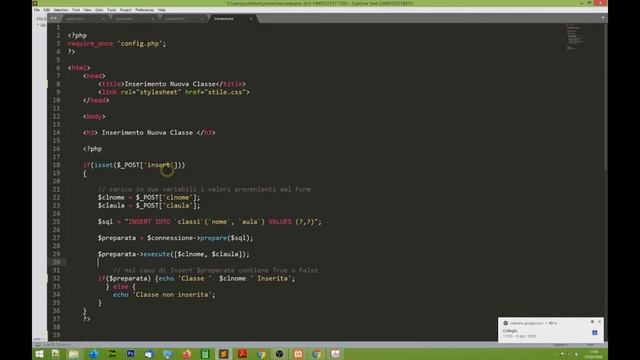
Task: Open the first Chrome taskbar icon
Action: click(x=261, y=354)
